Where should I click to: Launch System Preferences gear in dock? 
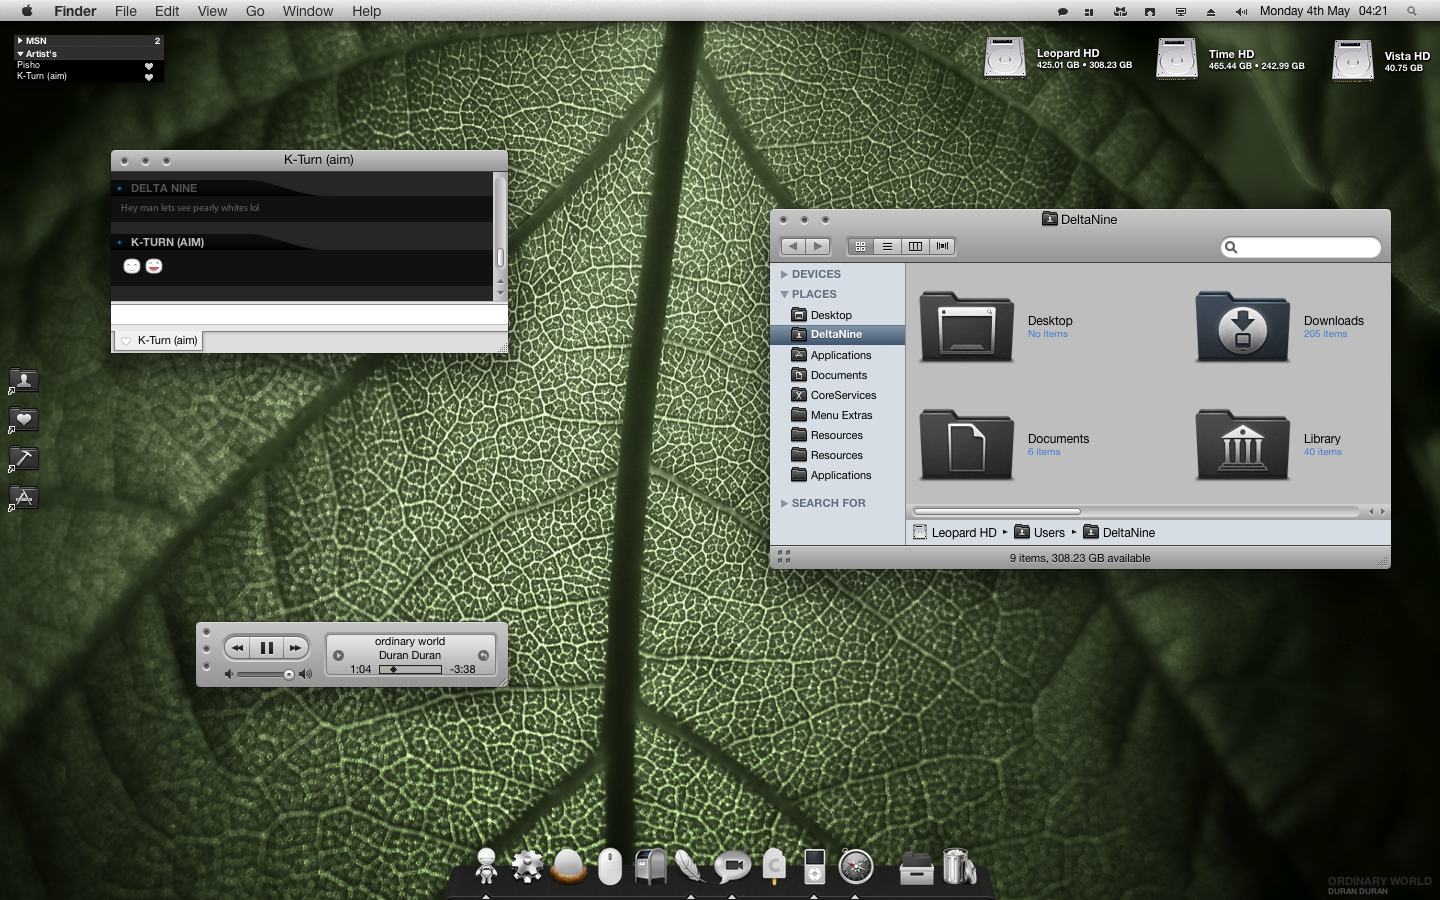point(527,866)
